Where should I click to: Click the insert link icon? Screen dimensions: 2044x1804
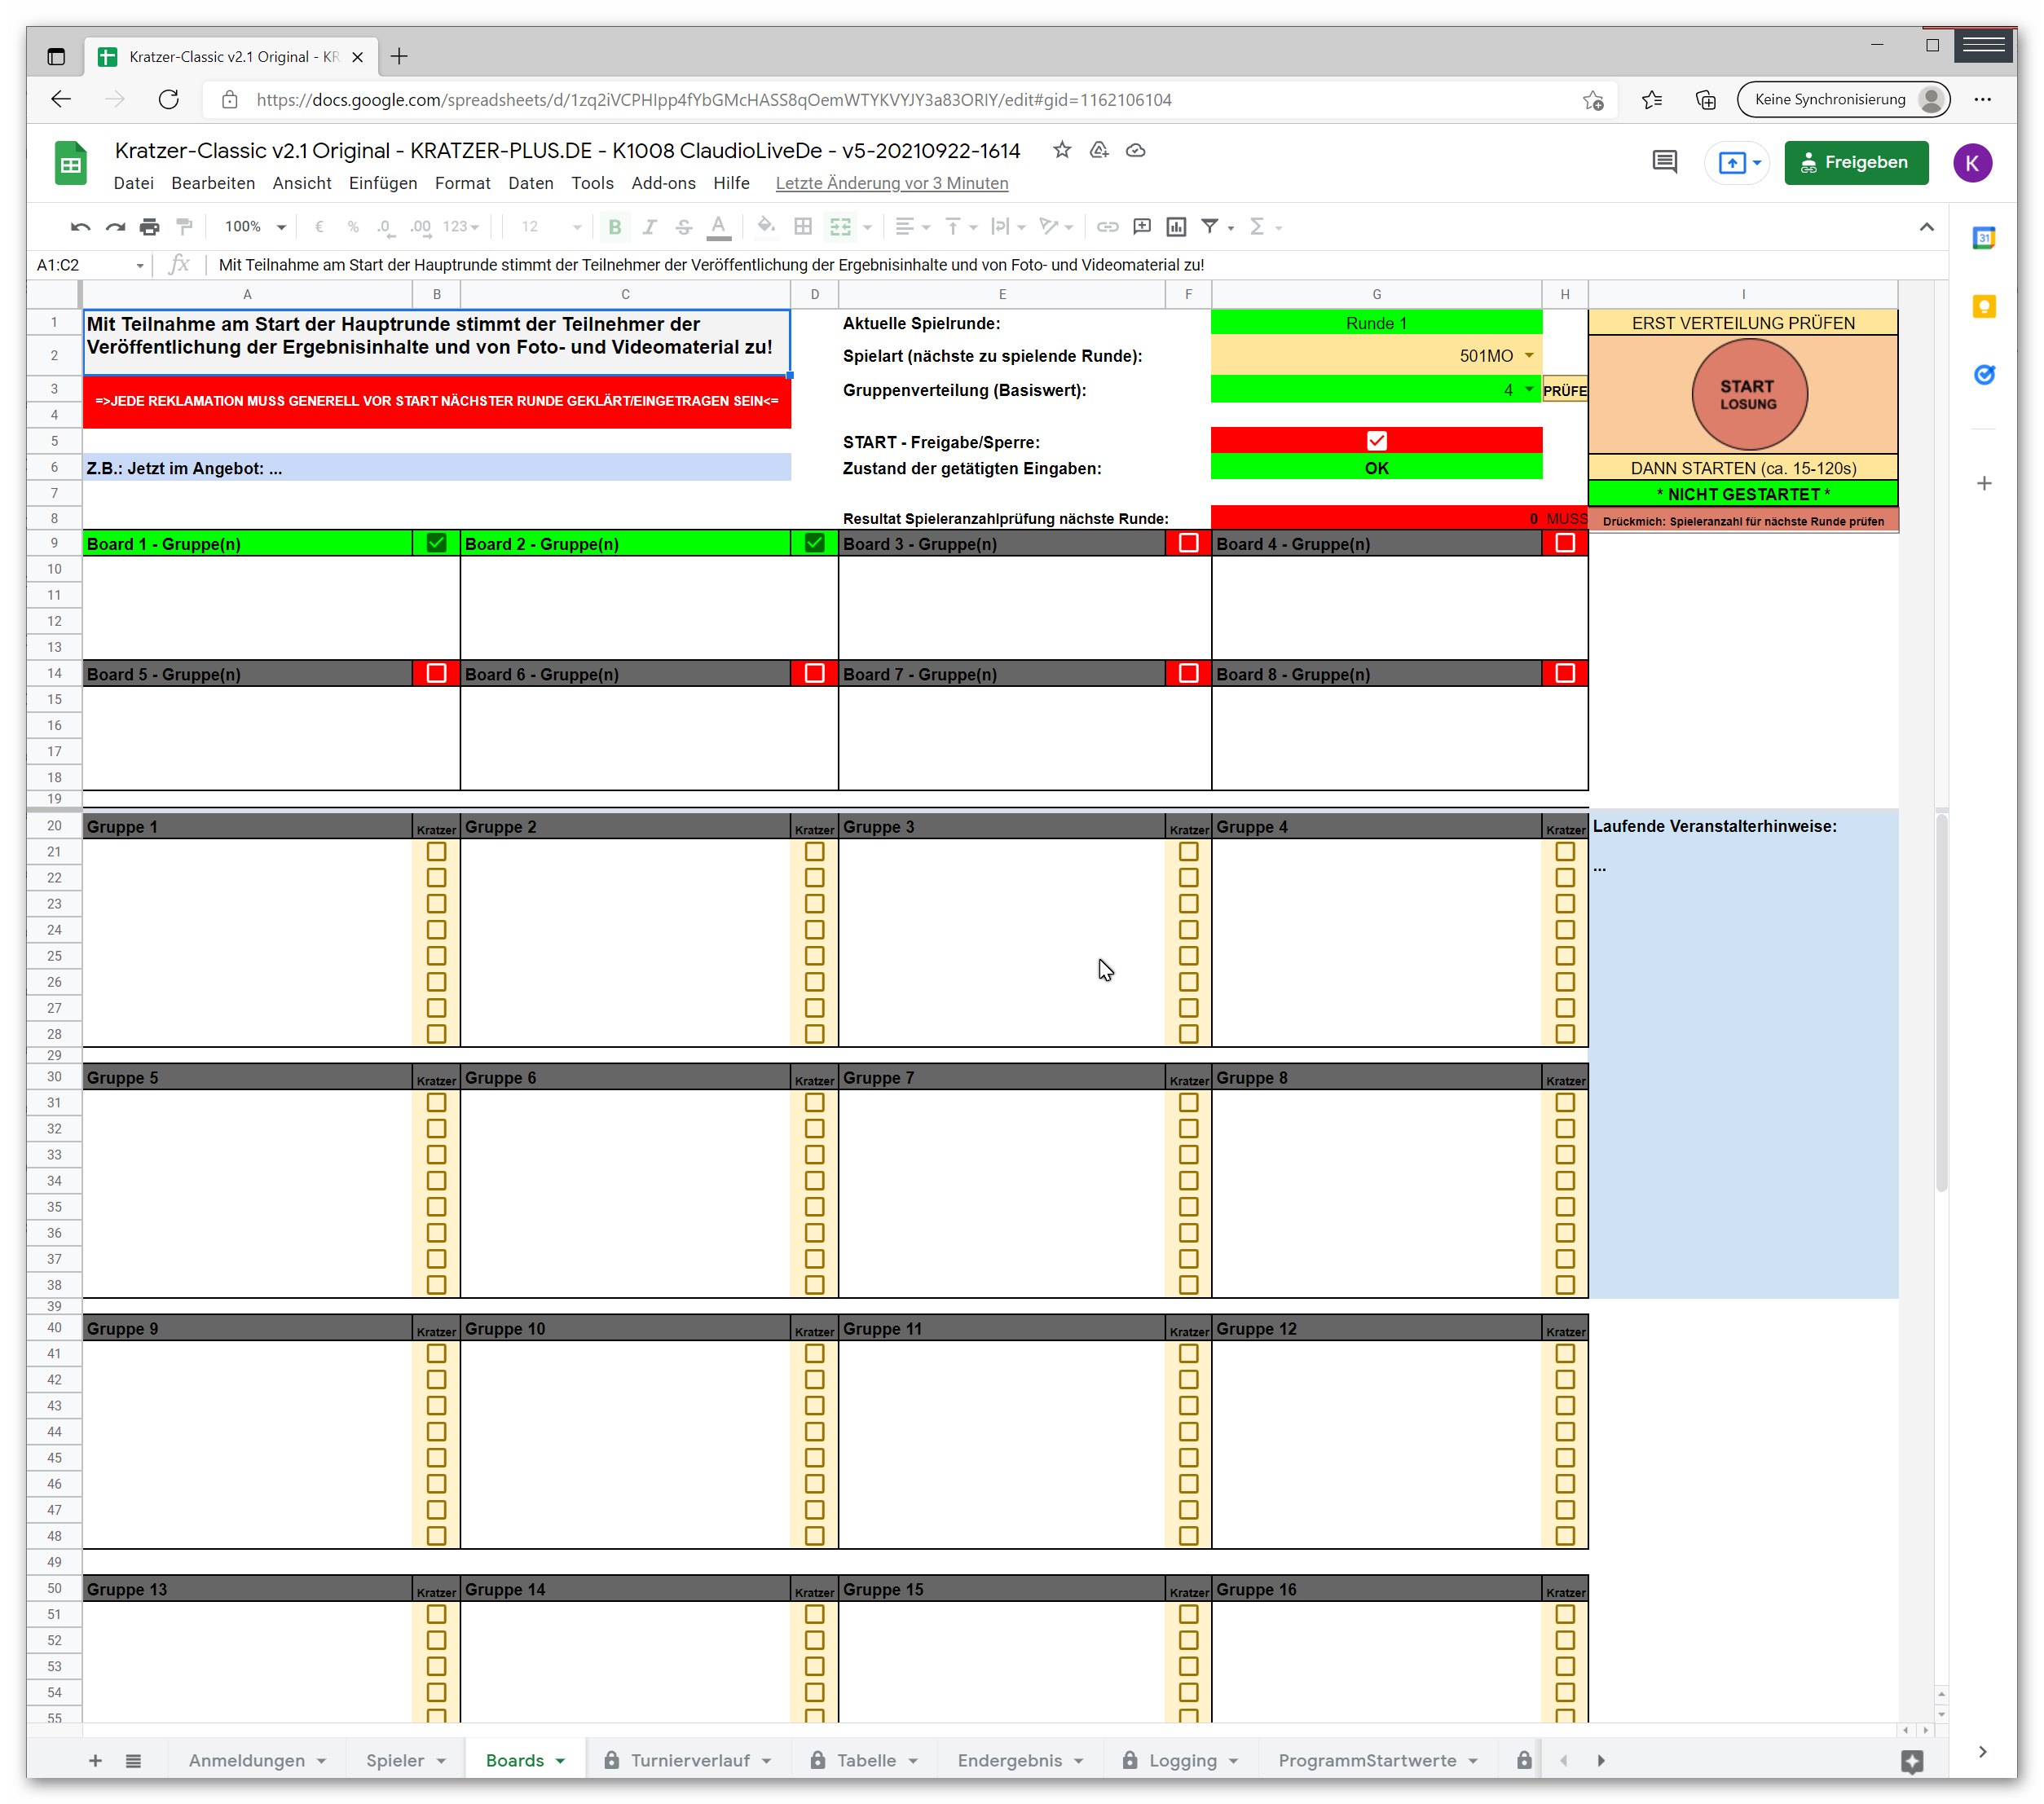1107,227
